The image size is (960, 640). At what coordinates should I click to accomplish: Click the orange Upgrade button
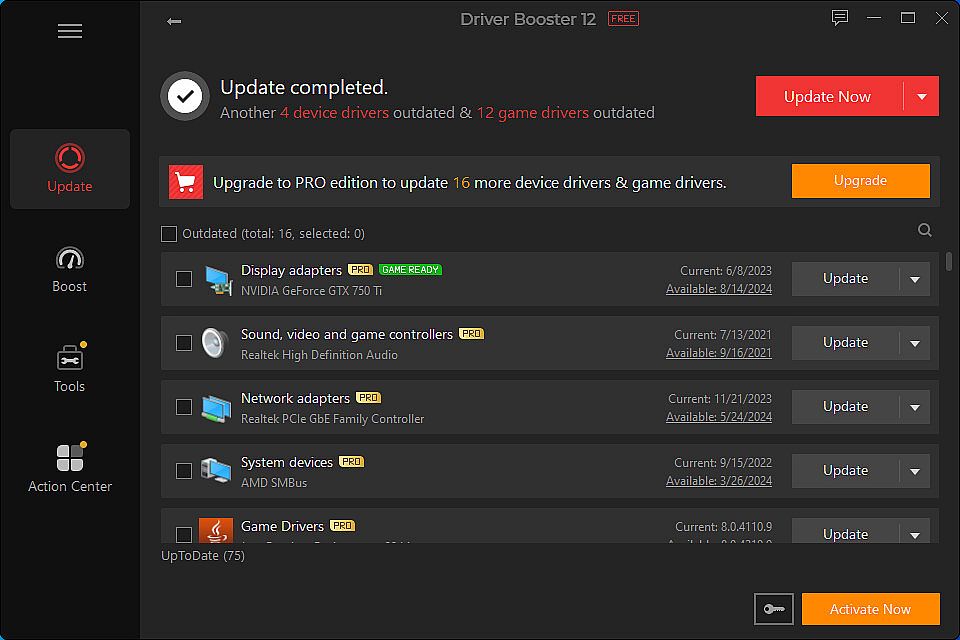(x=860, y=181)
